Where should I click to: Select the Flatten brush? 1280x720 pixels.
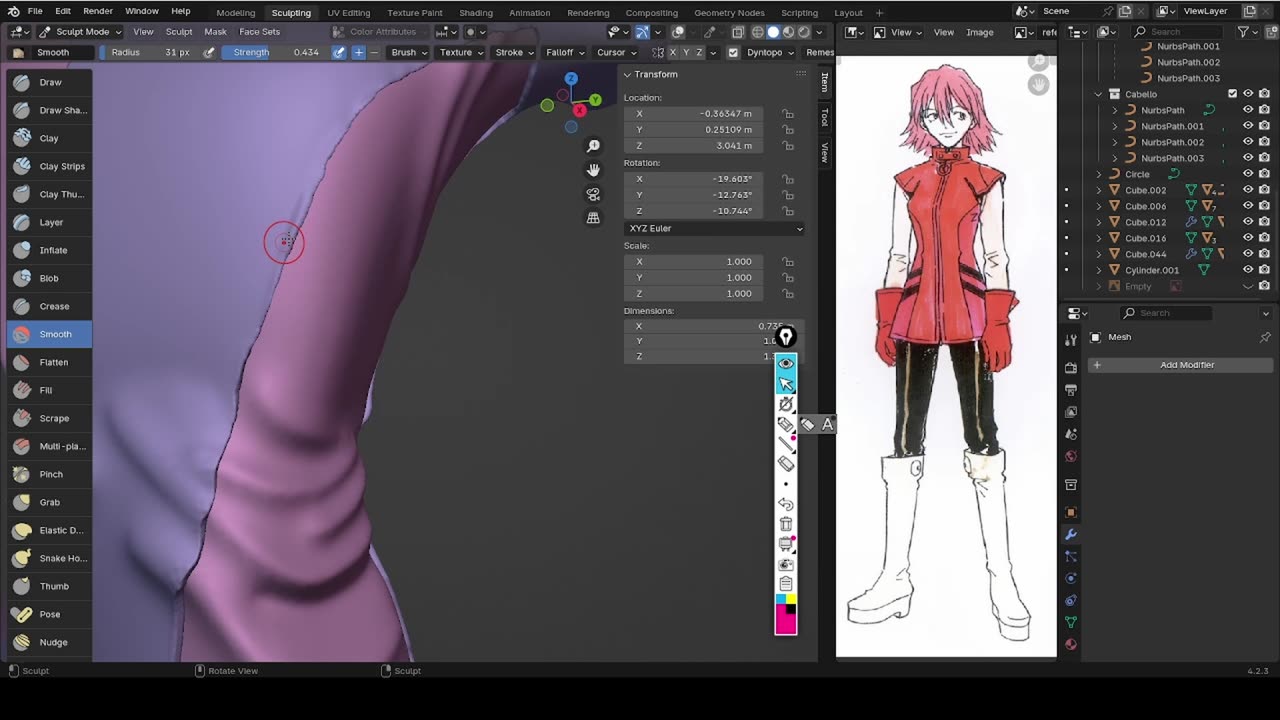[x=49, y=362]
